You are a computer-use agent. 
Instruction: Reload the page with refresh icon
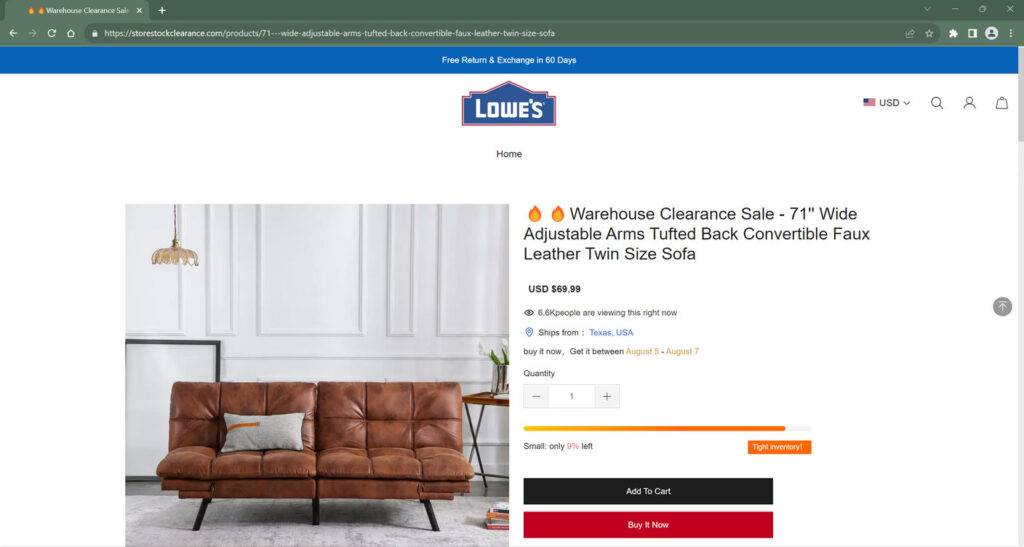52,33
